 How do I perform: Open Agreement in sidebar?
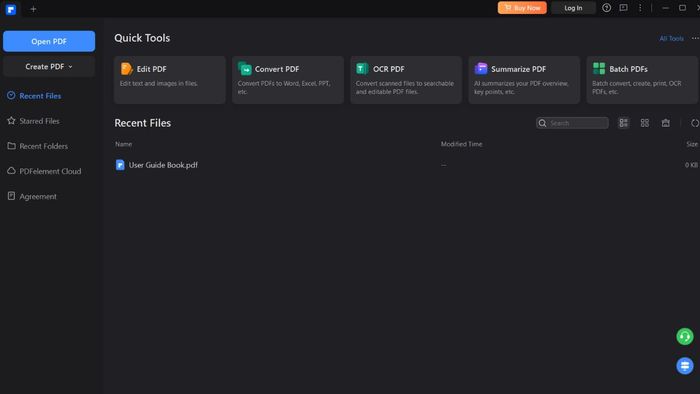[x=38, y=196]
